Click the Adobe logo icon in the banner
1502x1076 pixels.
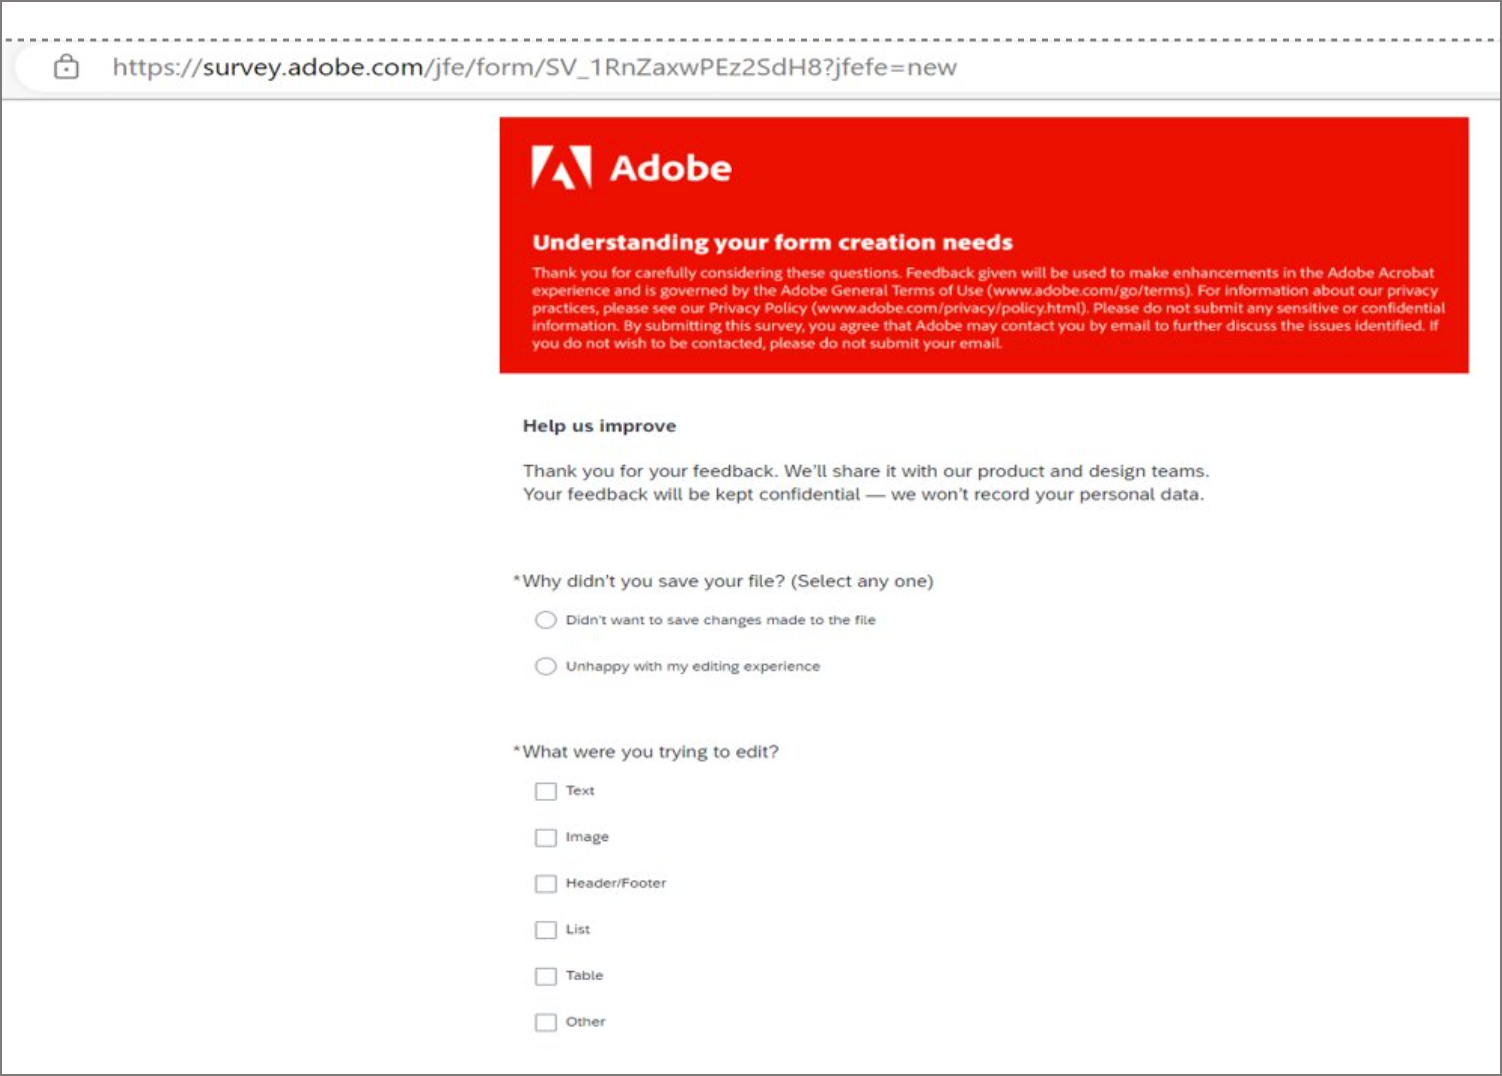click(561, 167)
